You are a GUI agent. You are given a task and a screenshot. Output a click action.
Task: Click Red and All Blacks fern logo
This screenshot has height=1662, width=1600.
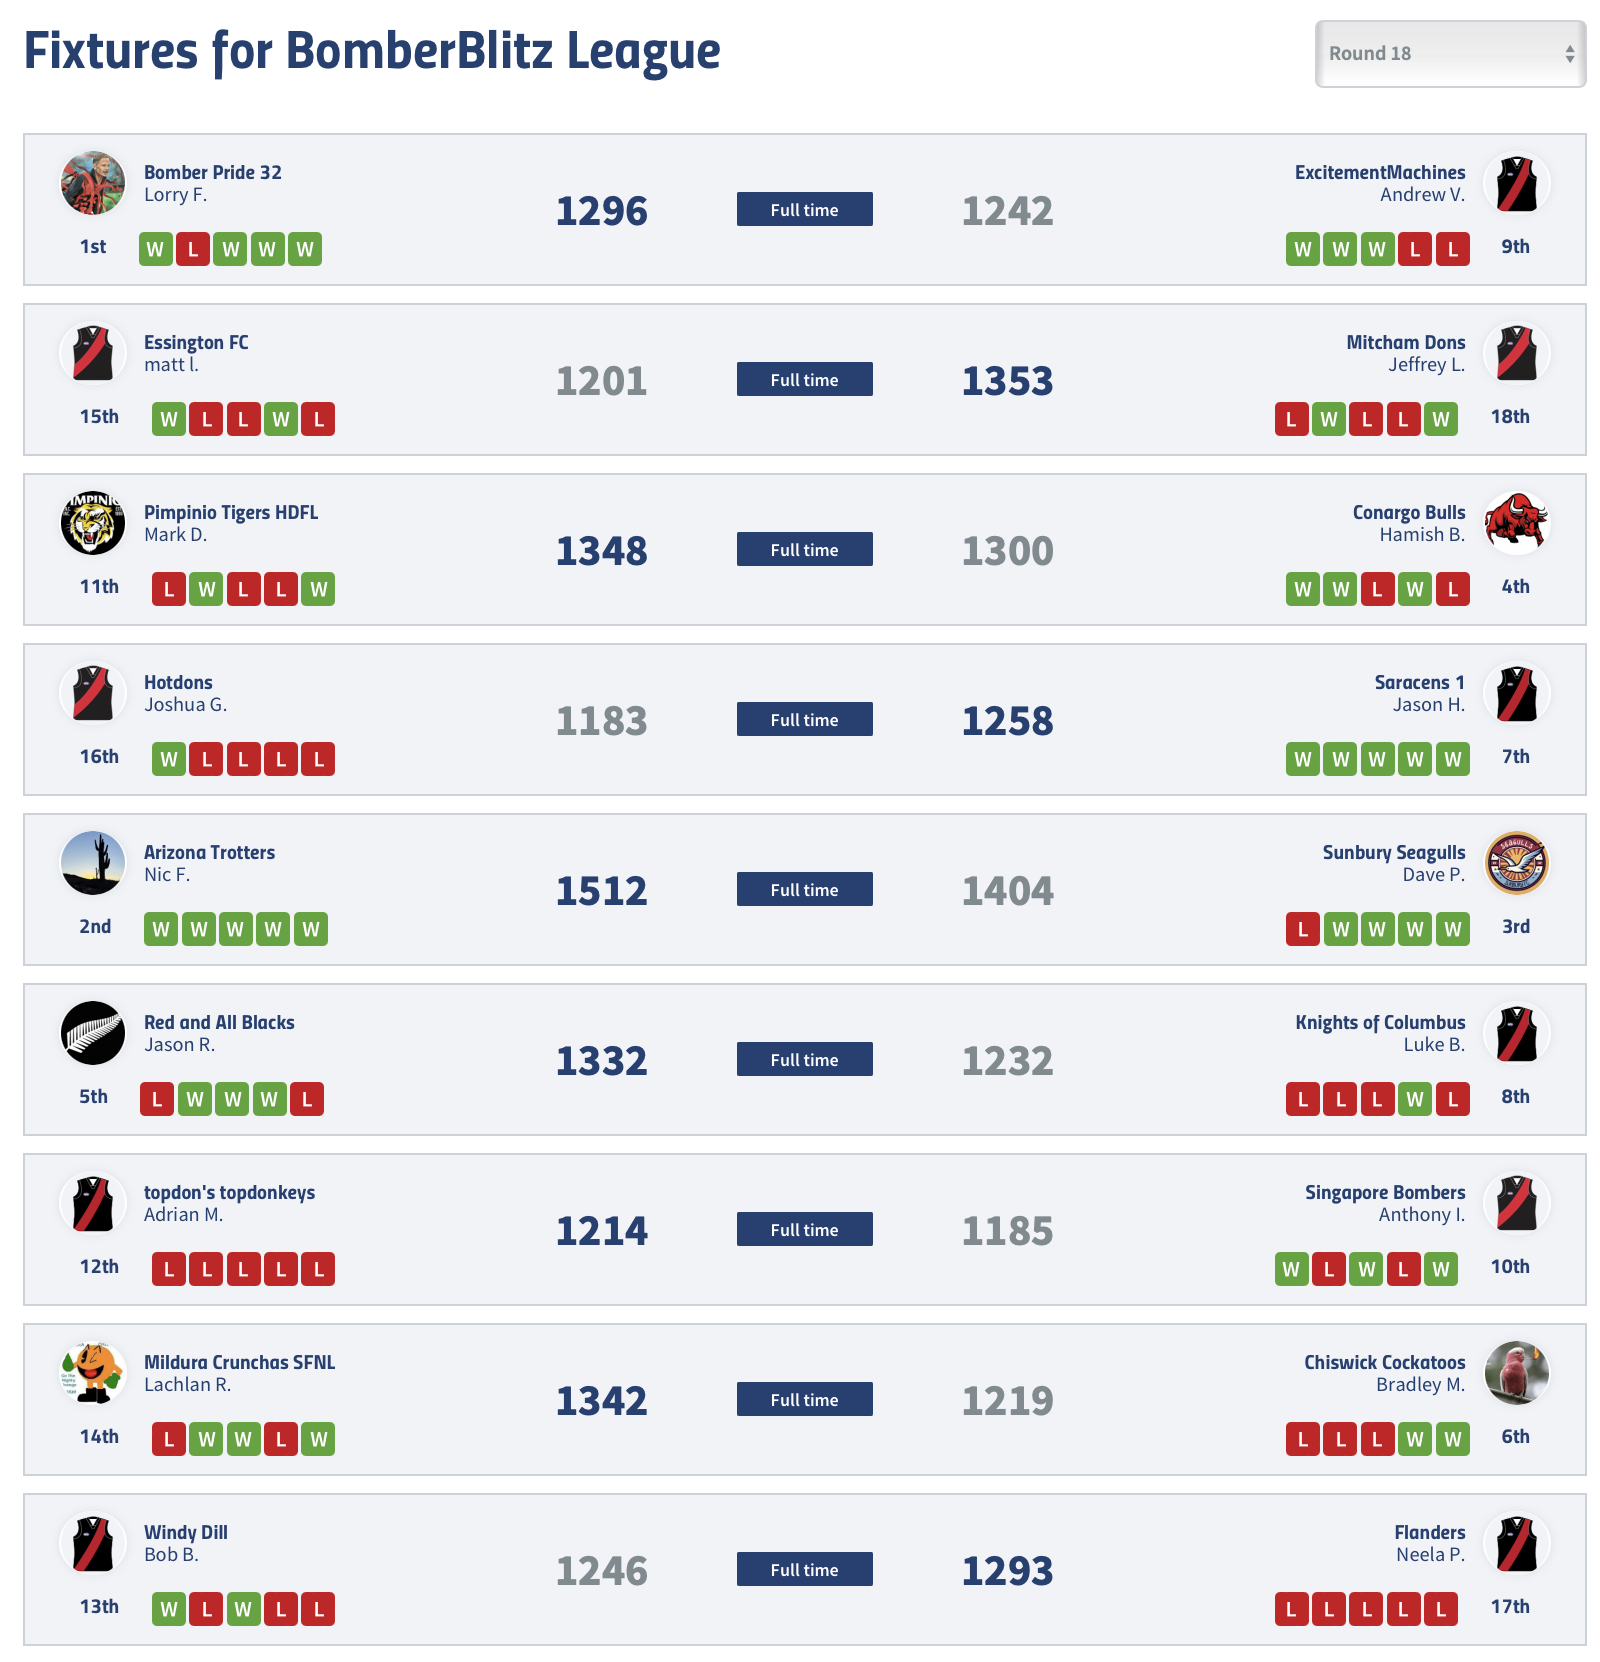click(93, 1033)
